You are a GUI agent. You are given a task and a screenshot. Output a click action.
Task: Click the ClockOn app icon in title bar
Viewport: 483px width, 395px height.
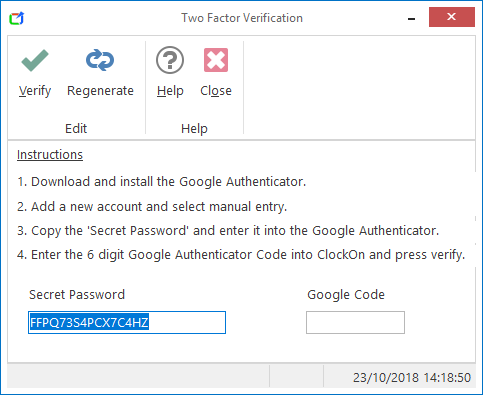click(17, 18)
